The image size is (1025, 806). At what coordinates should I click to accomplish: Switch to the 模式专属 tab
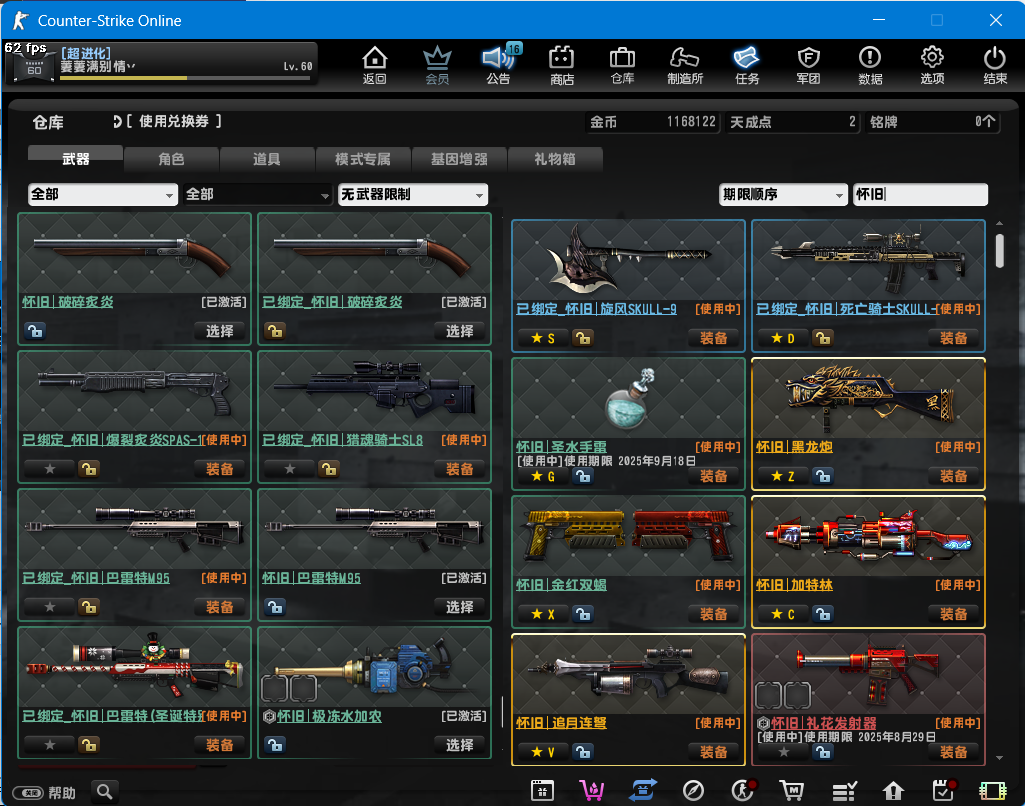point(363,158)
